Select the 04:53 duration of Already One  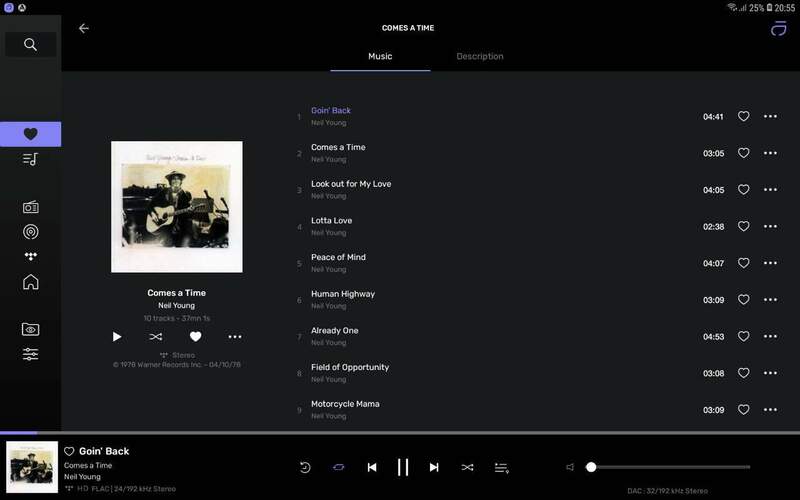713,337
